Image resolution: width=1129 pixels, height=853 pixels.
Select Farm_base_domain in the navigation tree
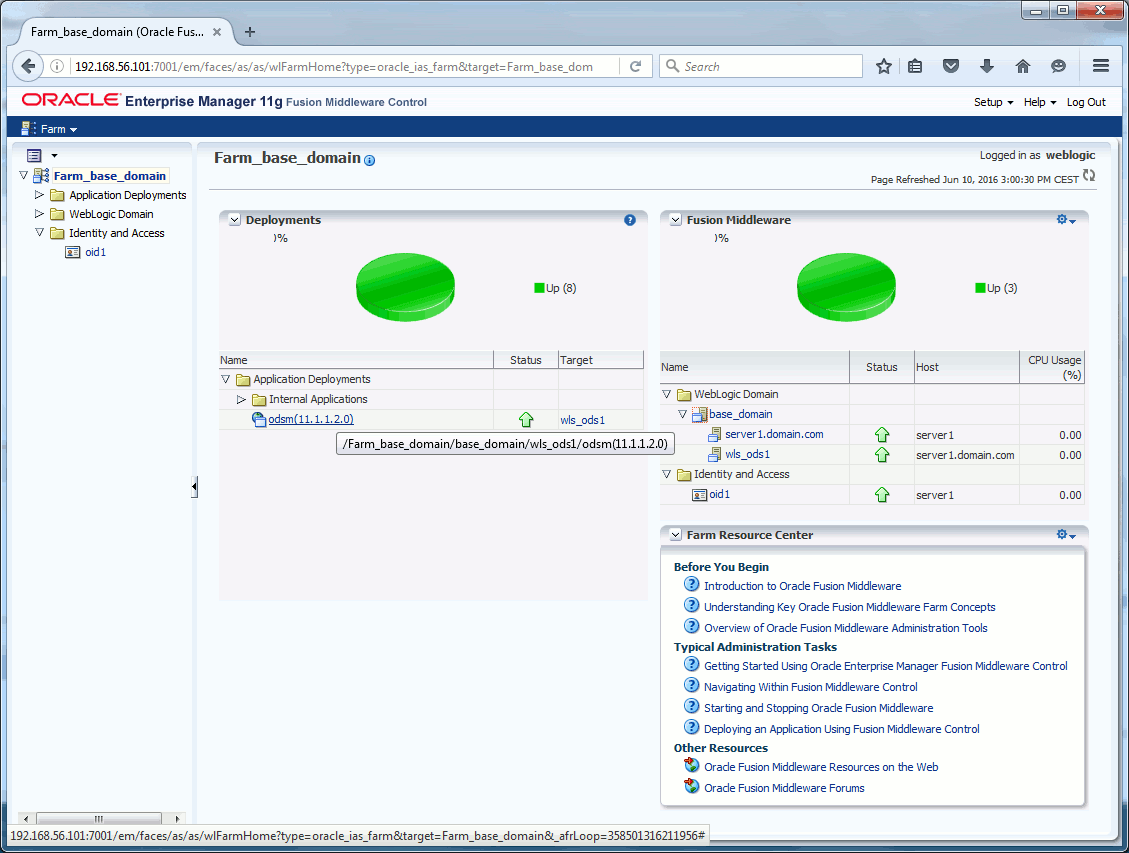click(x=109, y=176)
